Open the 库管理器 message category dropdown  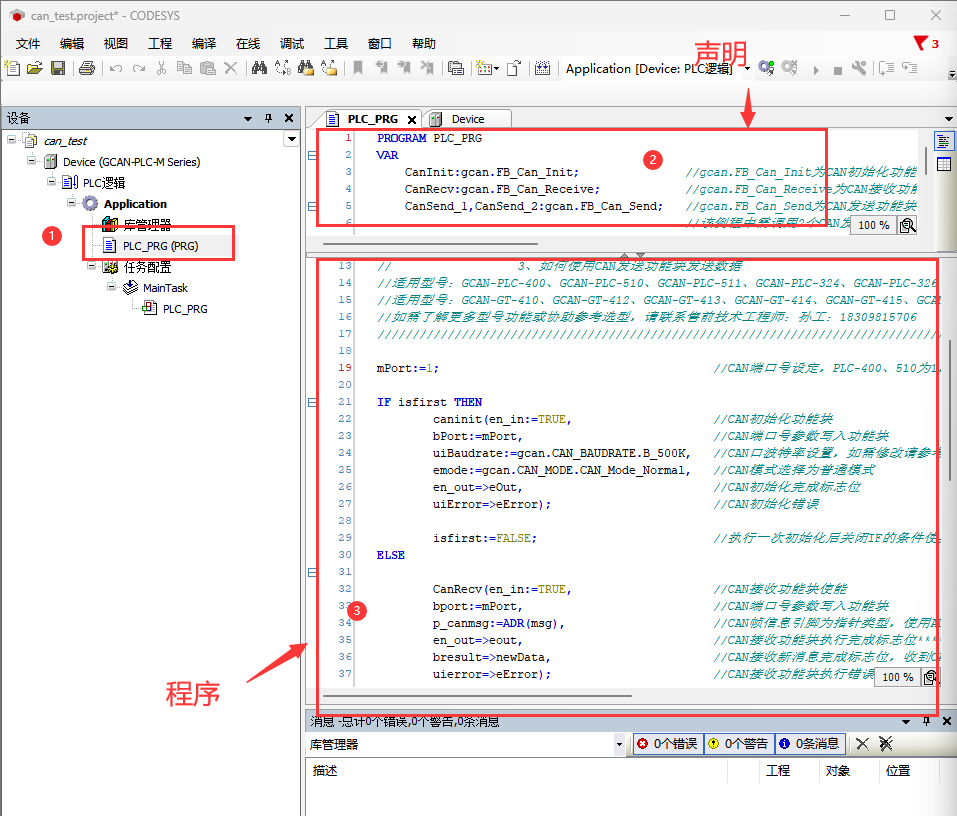coord(620,743)
